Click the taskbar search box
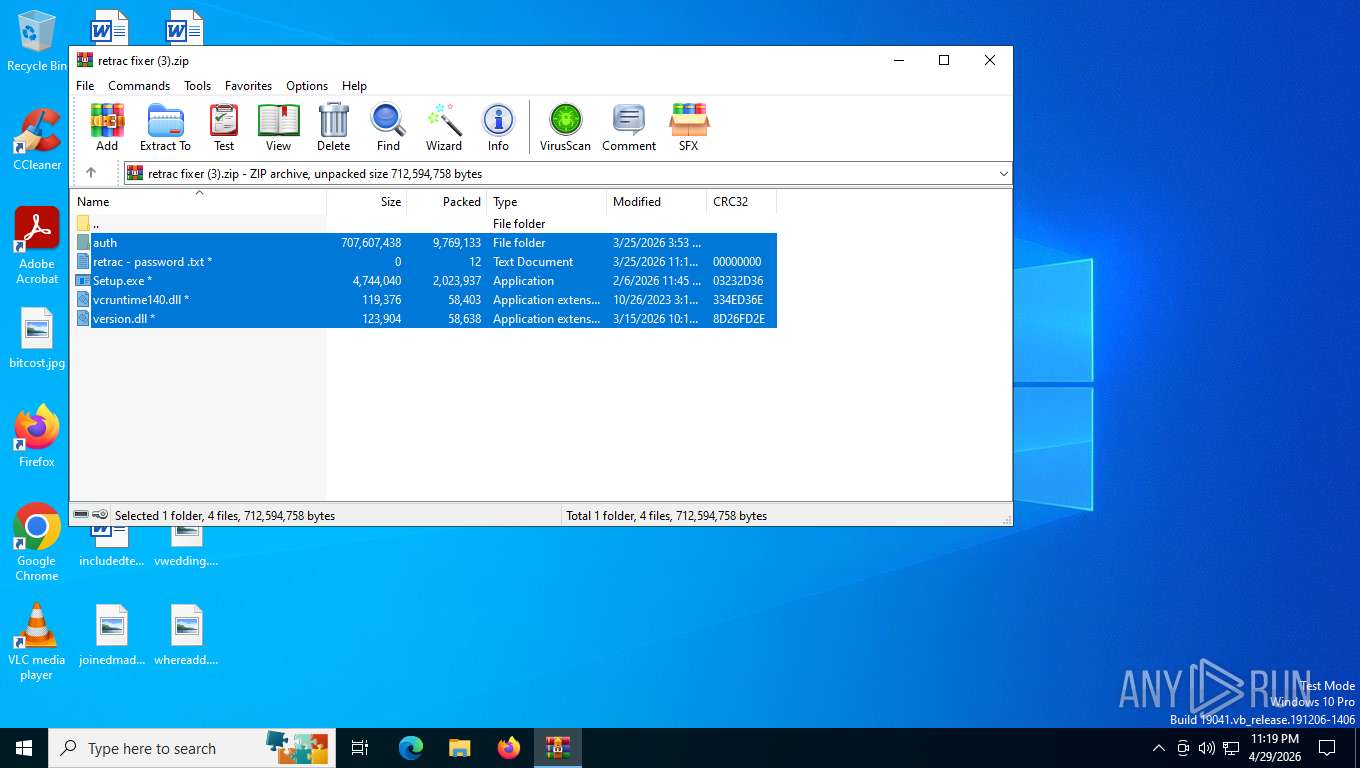The image size is (1360, 768). pyautogui.click(x=192, y=748)
